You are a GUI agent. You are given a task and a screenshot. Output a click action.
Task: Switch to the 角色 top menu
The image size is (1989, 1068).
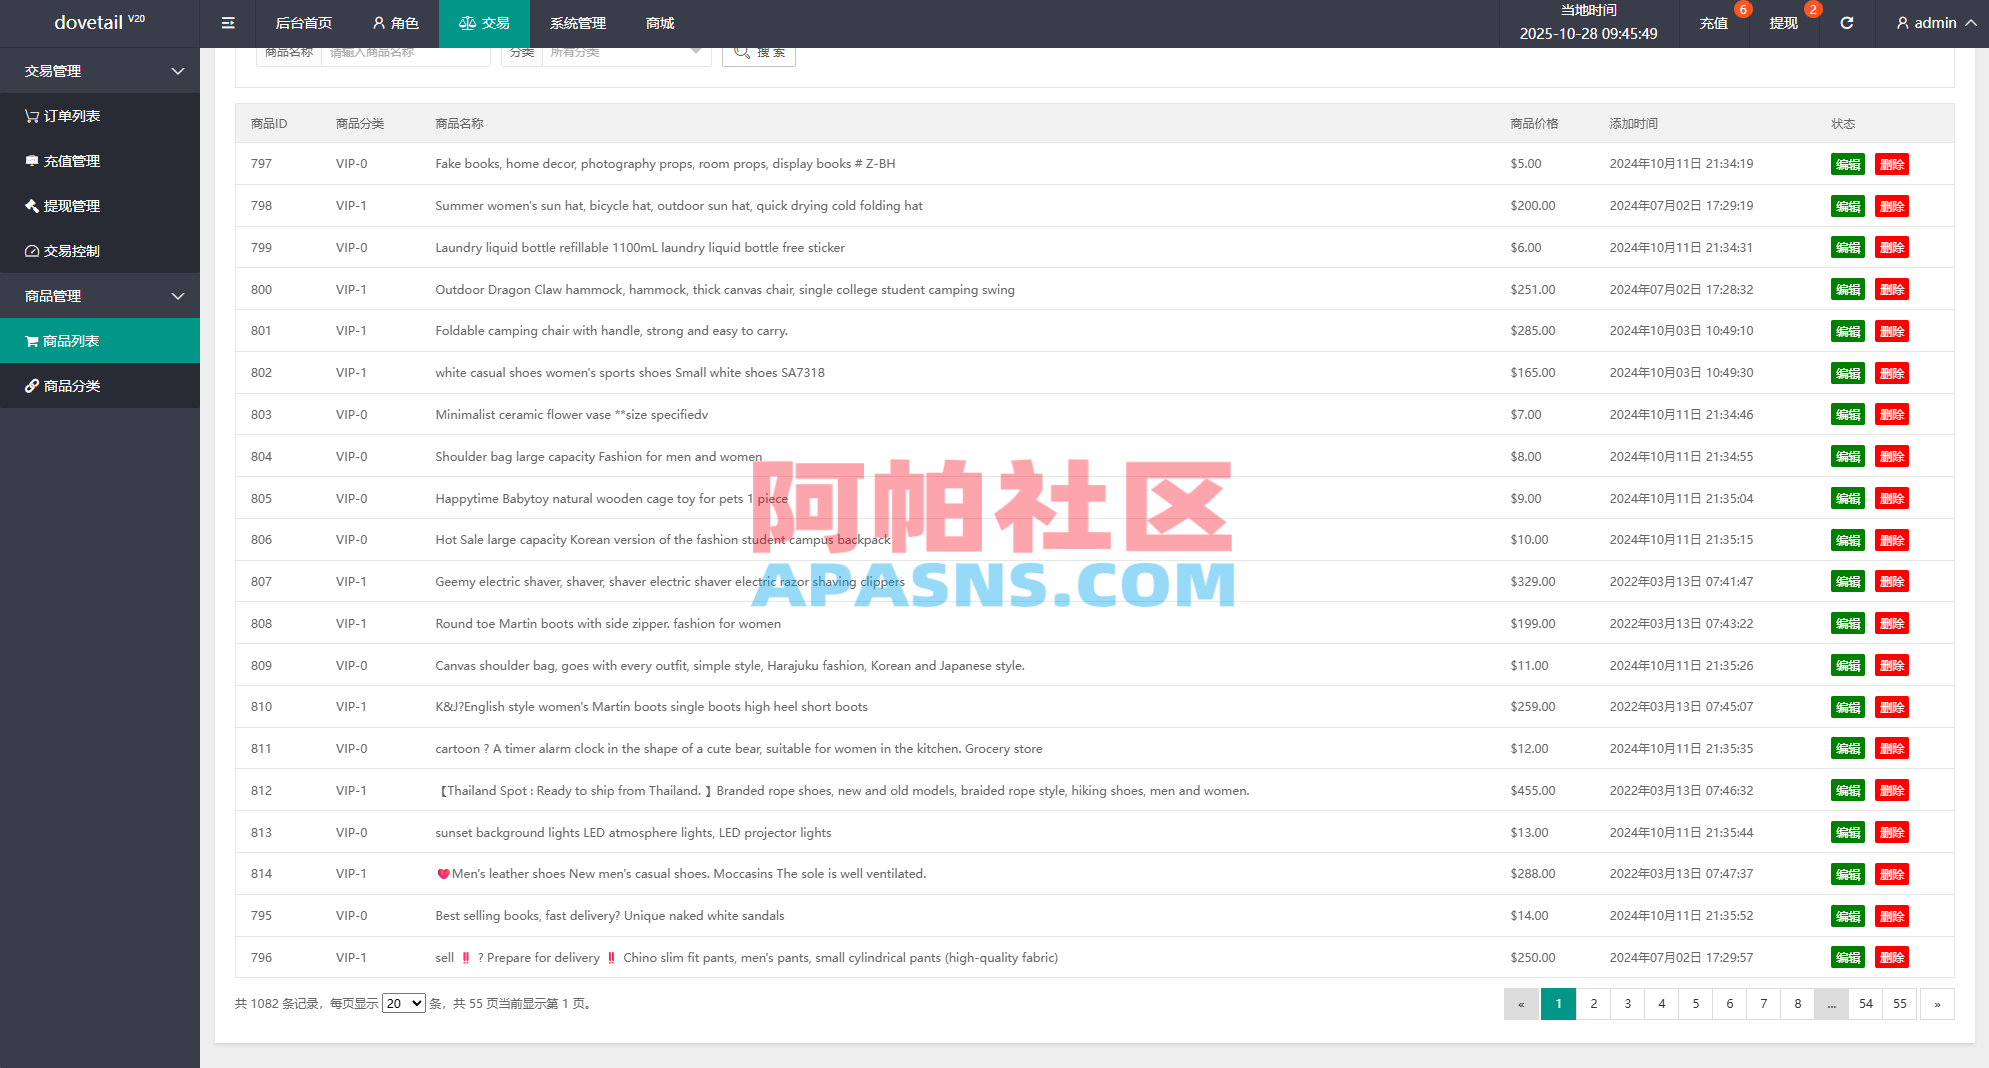point(395,23)
